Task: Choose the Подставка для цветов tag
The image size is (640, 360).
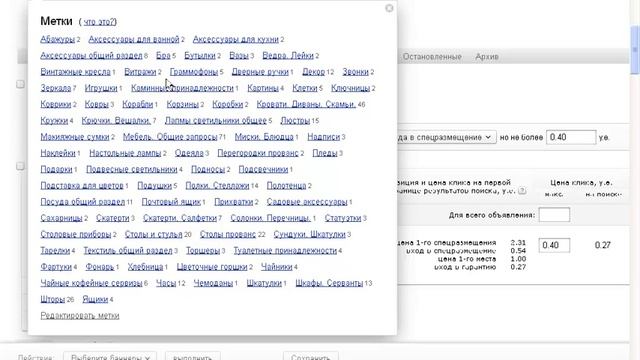Action: [82, 186]
